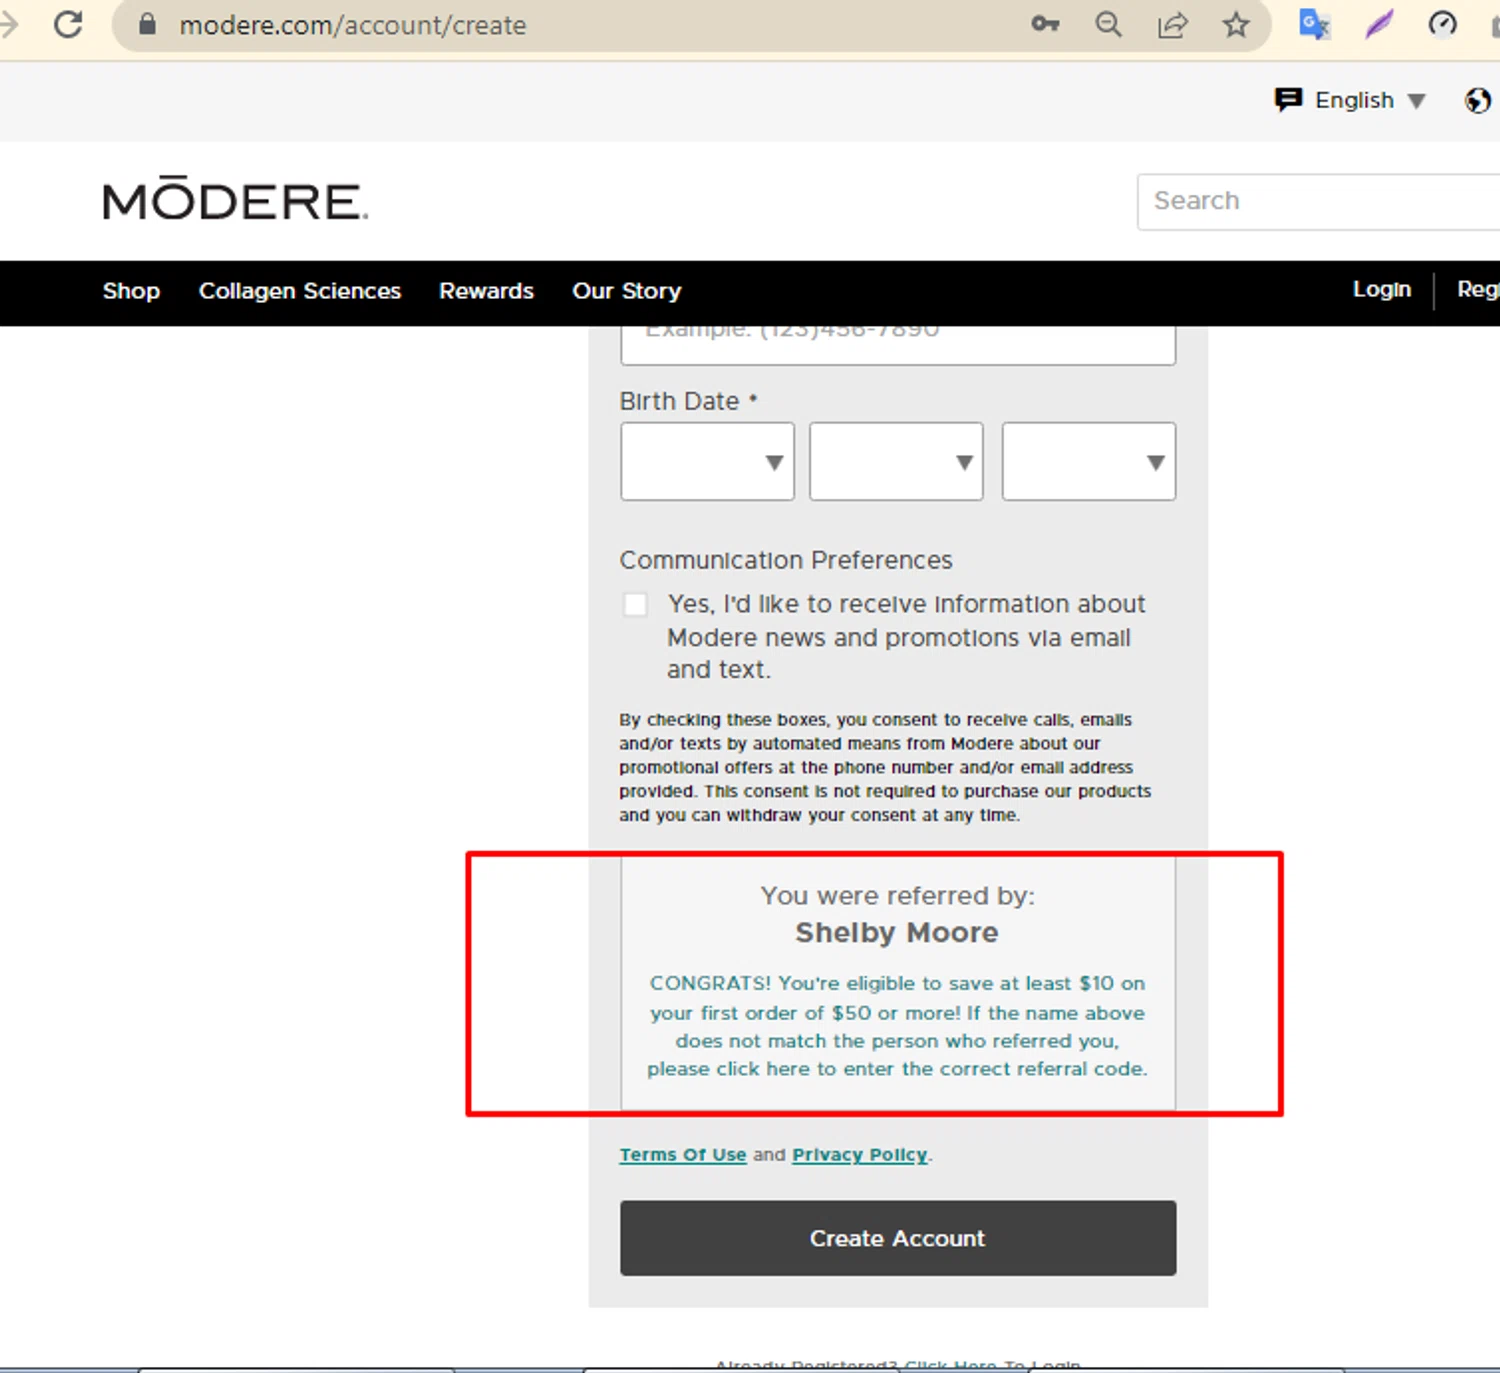Open the speedometer extension icon
1500x1373 pixels.
click(1442, 24)
